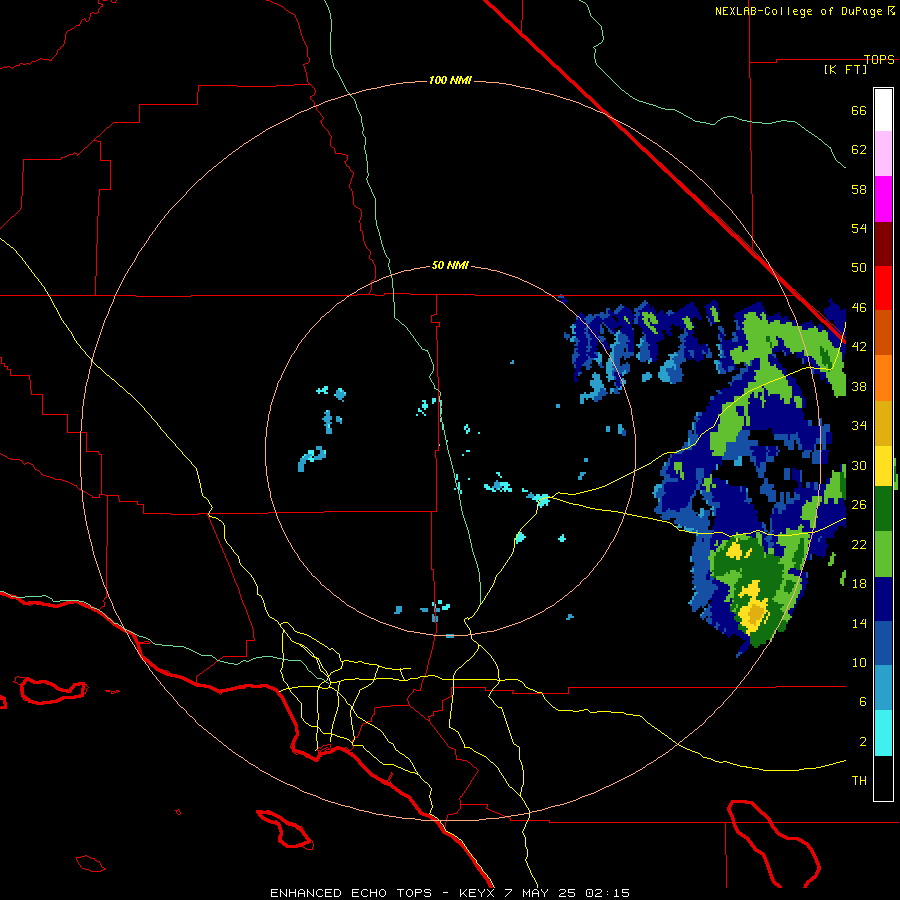This screenshot has height=900, width=900.
Task: Click the light blue 6 legend swatch
Action: coord(883,688)
